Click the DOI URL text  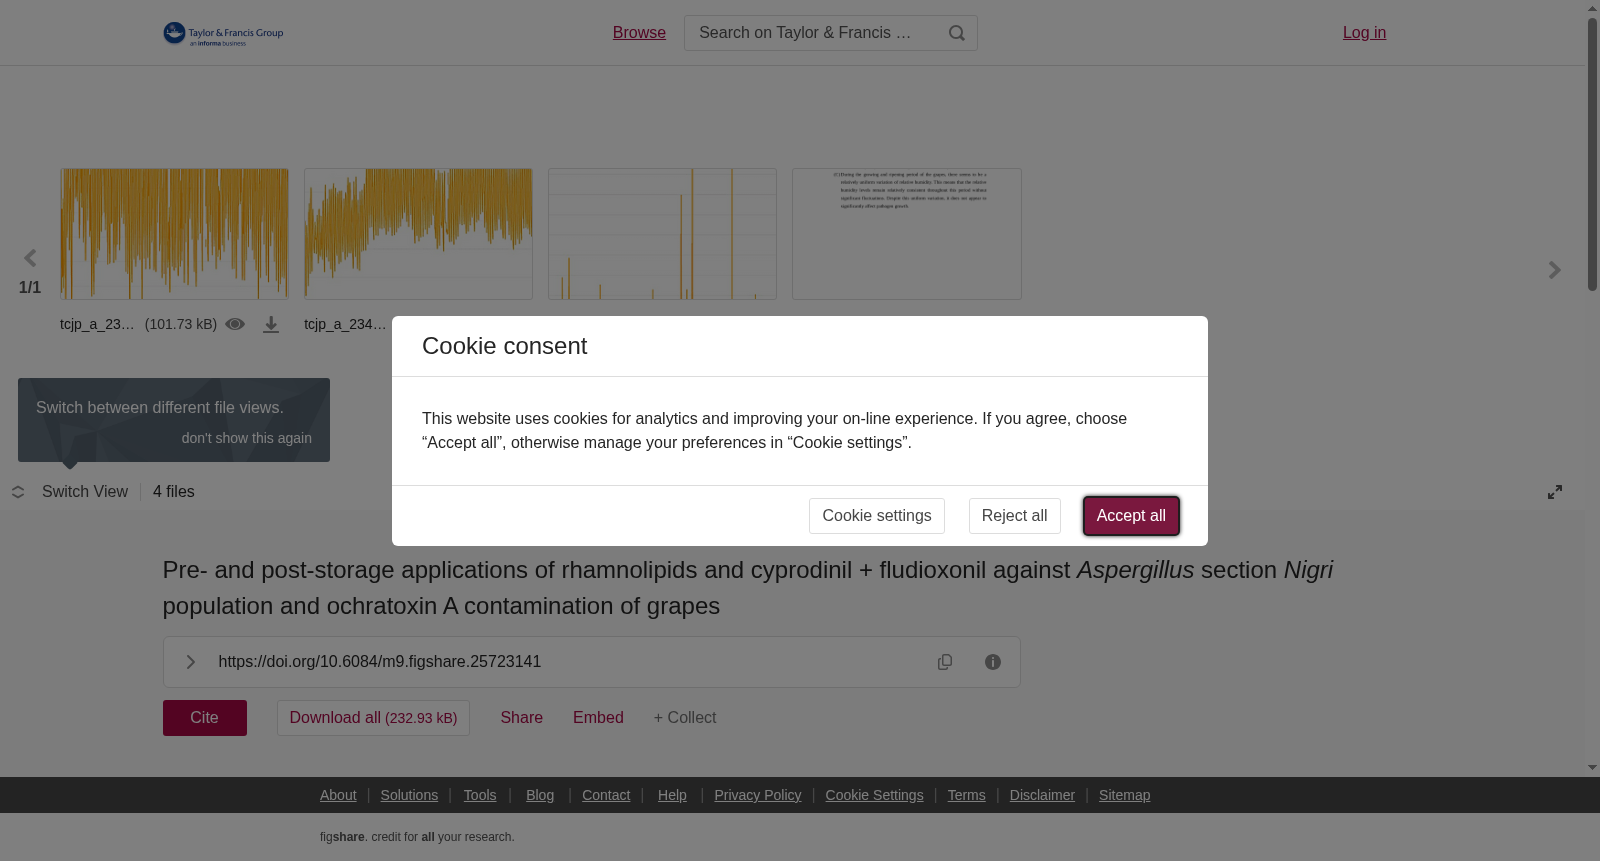pos(380,662)
